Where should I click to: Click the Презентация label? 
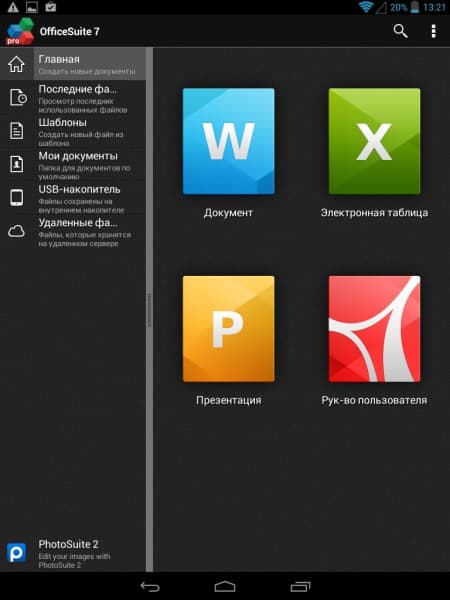click(x=228, y=400)
